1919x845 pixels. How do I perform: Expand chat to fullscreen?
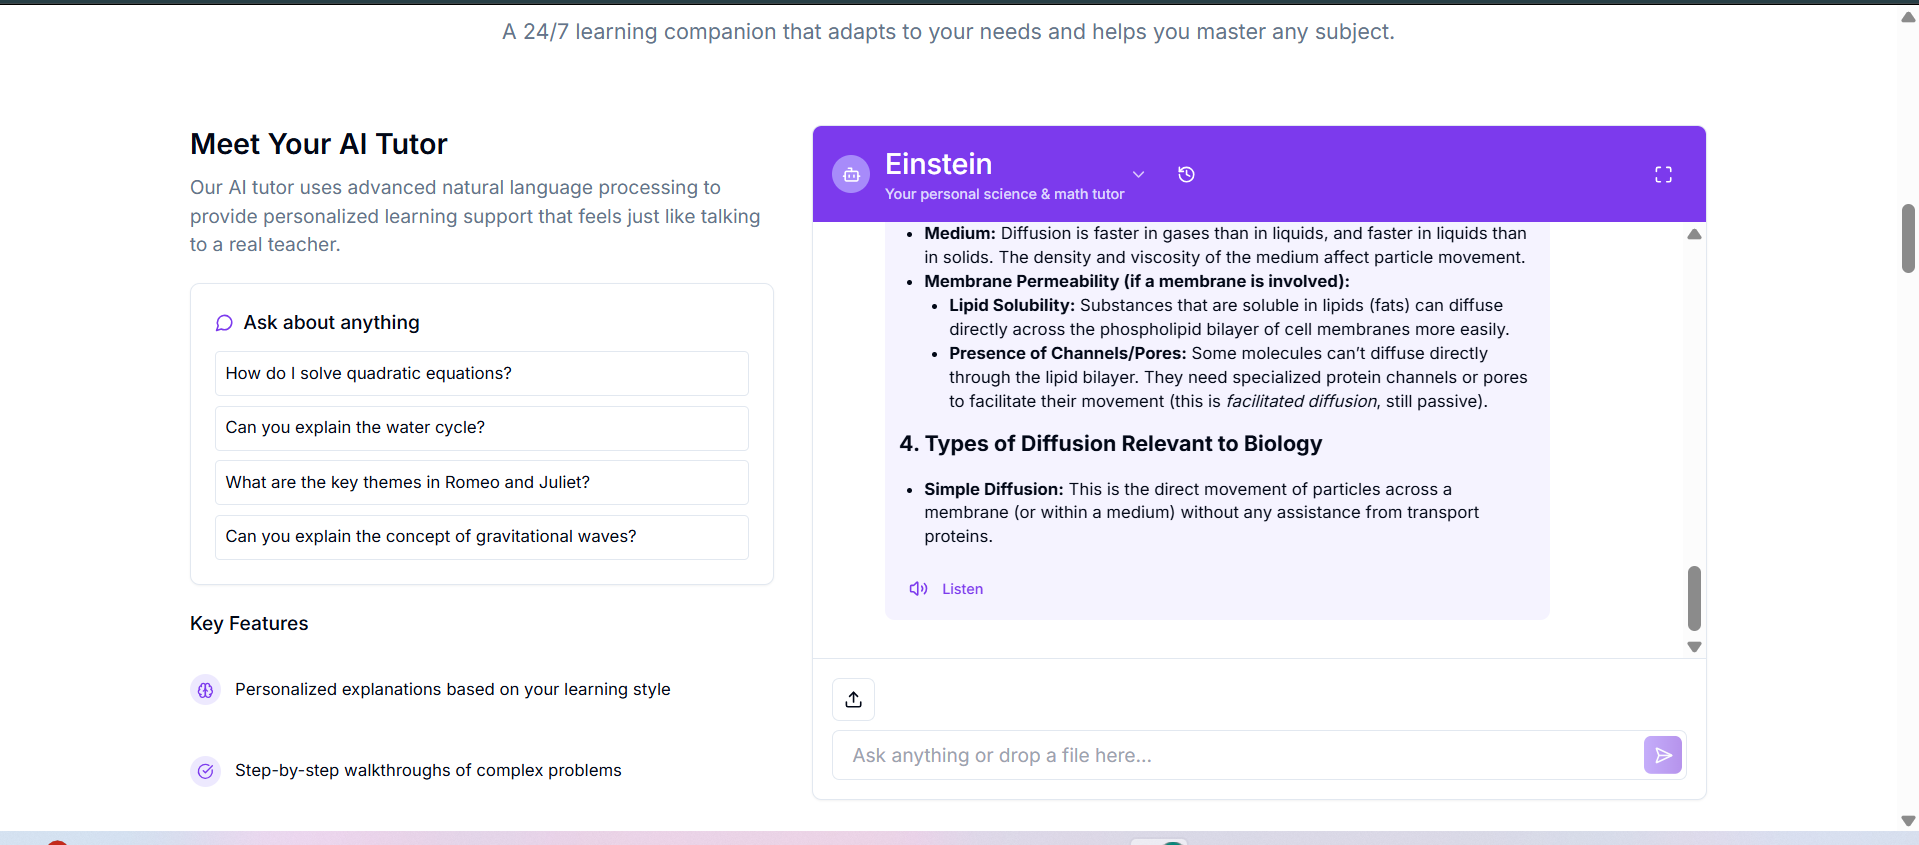click(x=1663, y=174)
